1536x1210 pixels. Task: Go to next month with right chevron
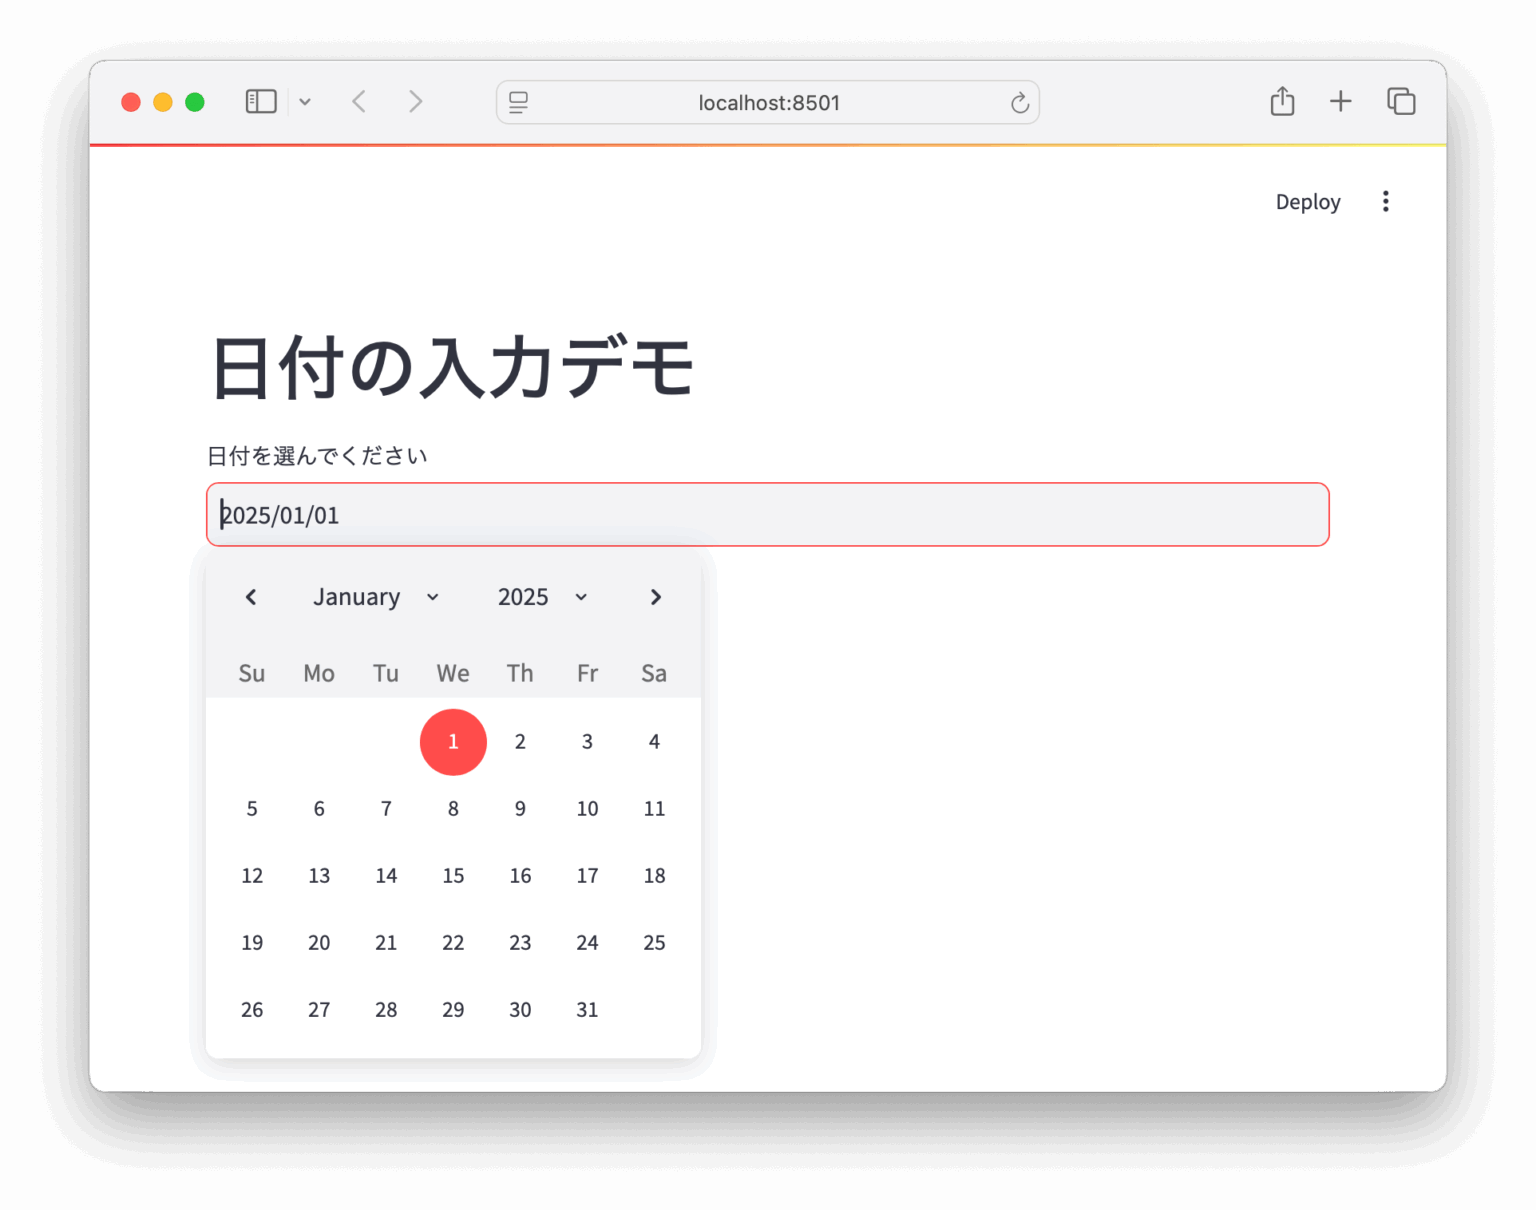pyautogui.click(x=655, y=596)
